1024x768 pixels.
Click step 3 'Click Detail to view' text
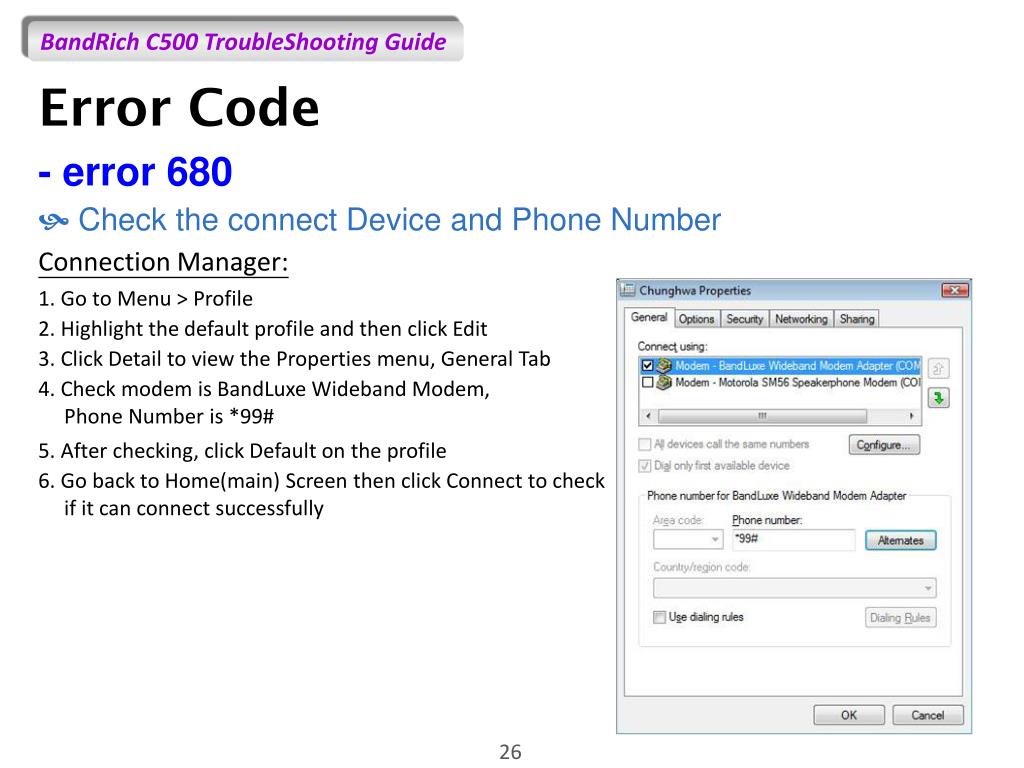(x=294, y=359)
